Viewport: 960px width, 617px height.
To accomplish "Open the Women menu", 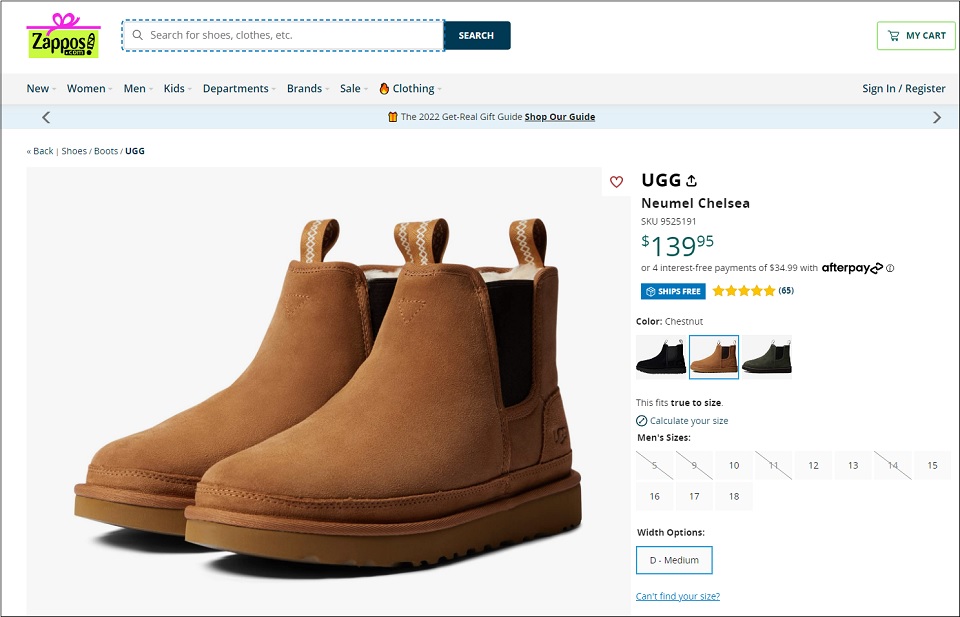I will (x=89, y=88).
